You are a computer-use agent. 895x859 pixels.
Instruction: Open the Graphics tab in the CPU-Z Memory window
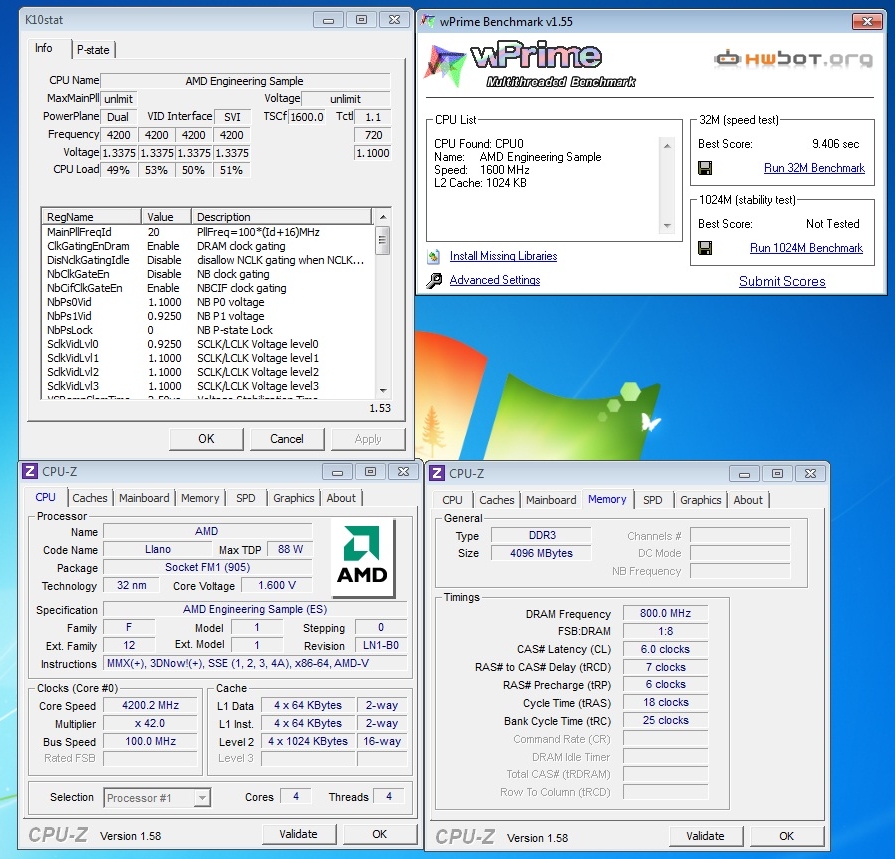pyautogui.click(x=700, y=500)
